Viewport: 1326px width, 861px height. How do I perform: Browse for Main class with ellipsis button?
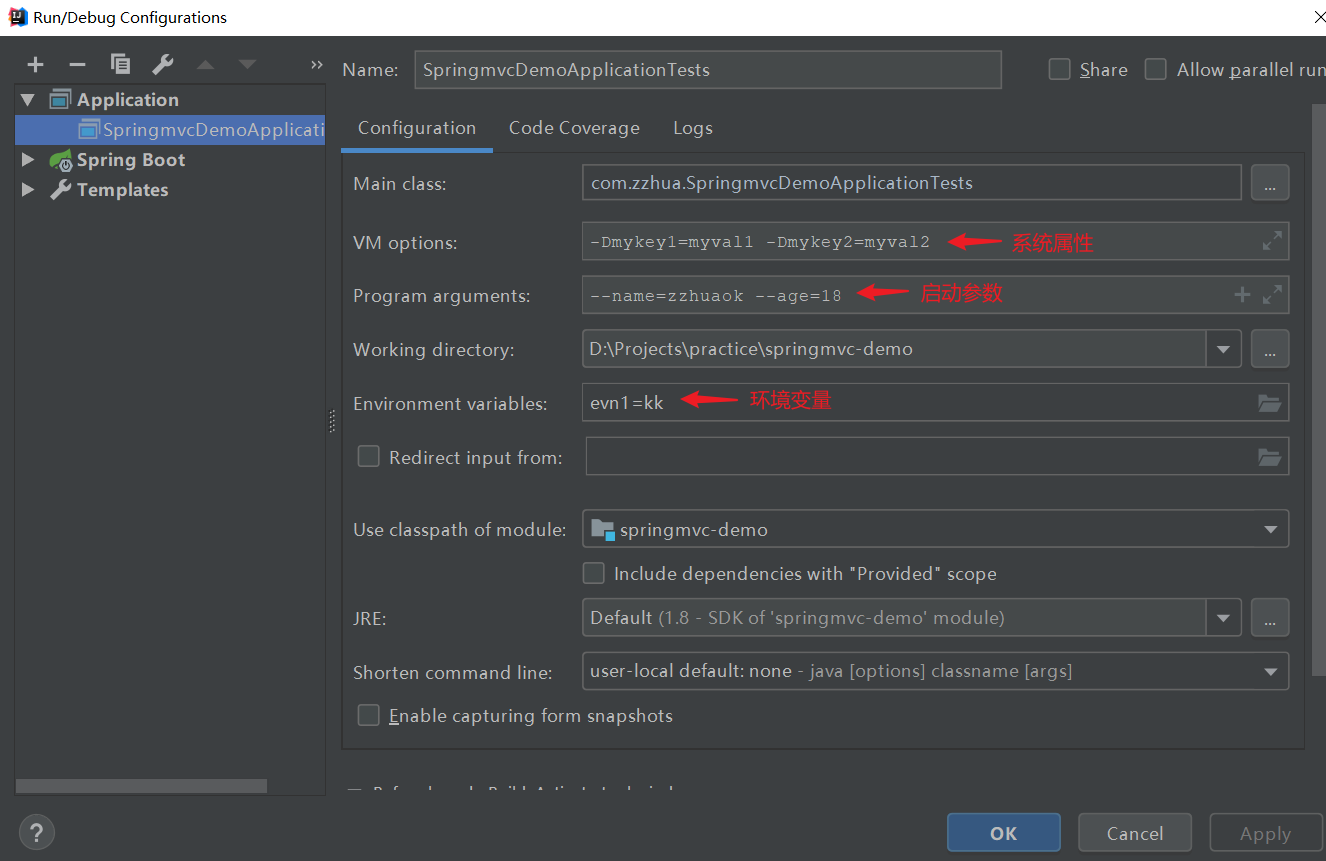(1270, 183)
